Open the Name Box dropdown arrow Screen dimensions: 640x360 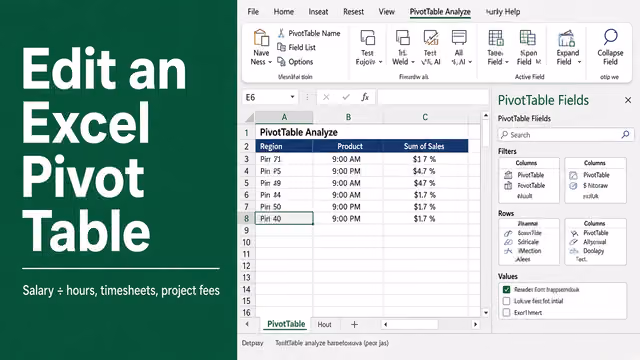coord(292,97)
